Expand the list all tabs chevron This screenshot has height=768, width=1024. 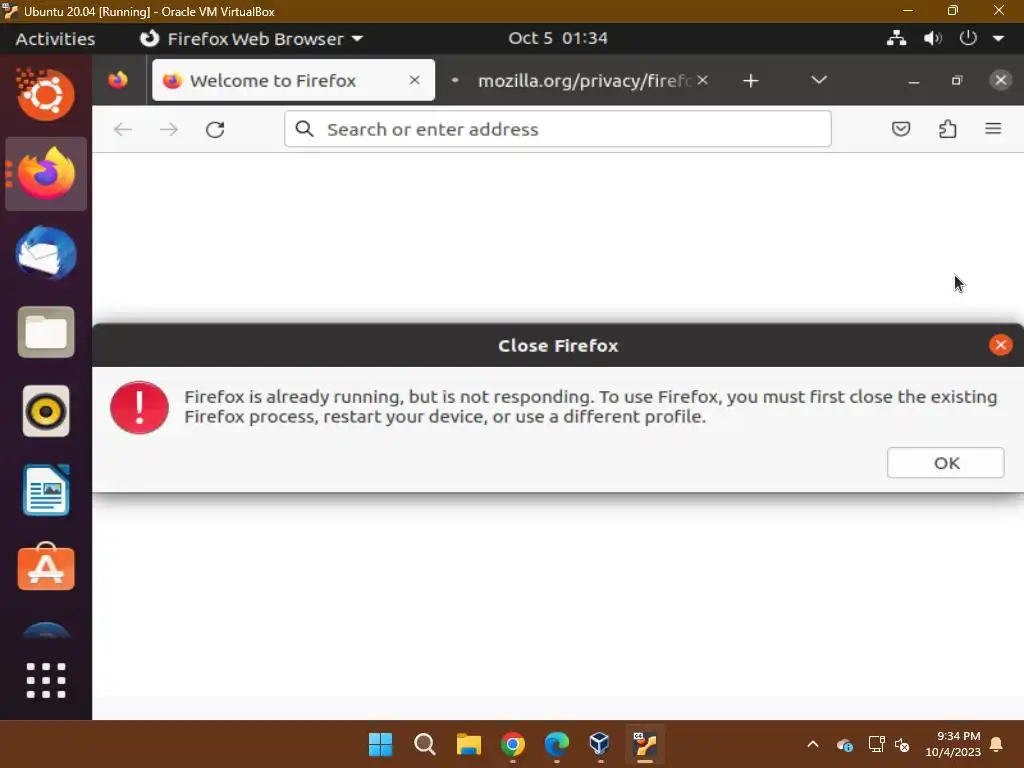pos(818,80)
